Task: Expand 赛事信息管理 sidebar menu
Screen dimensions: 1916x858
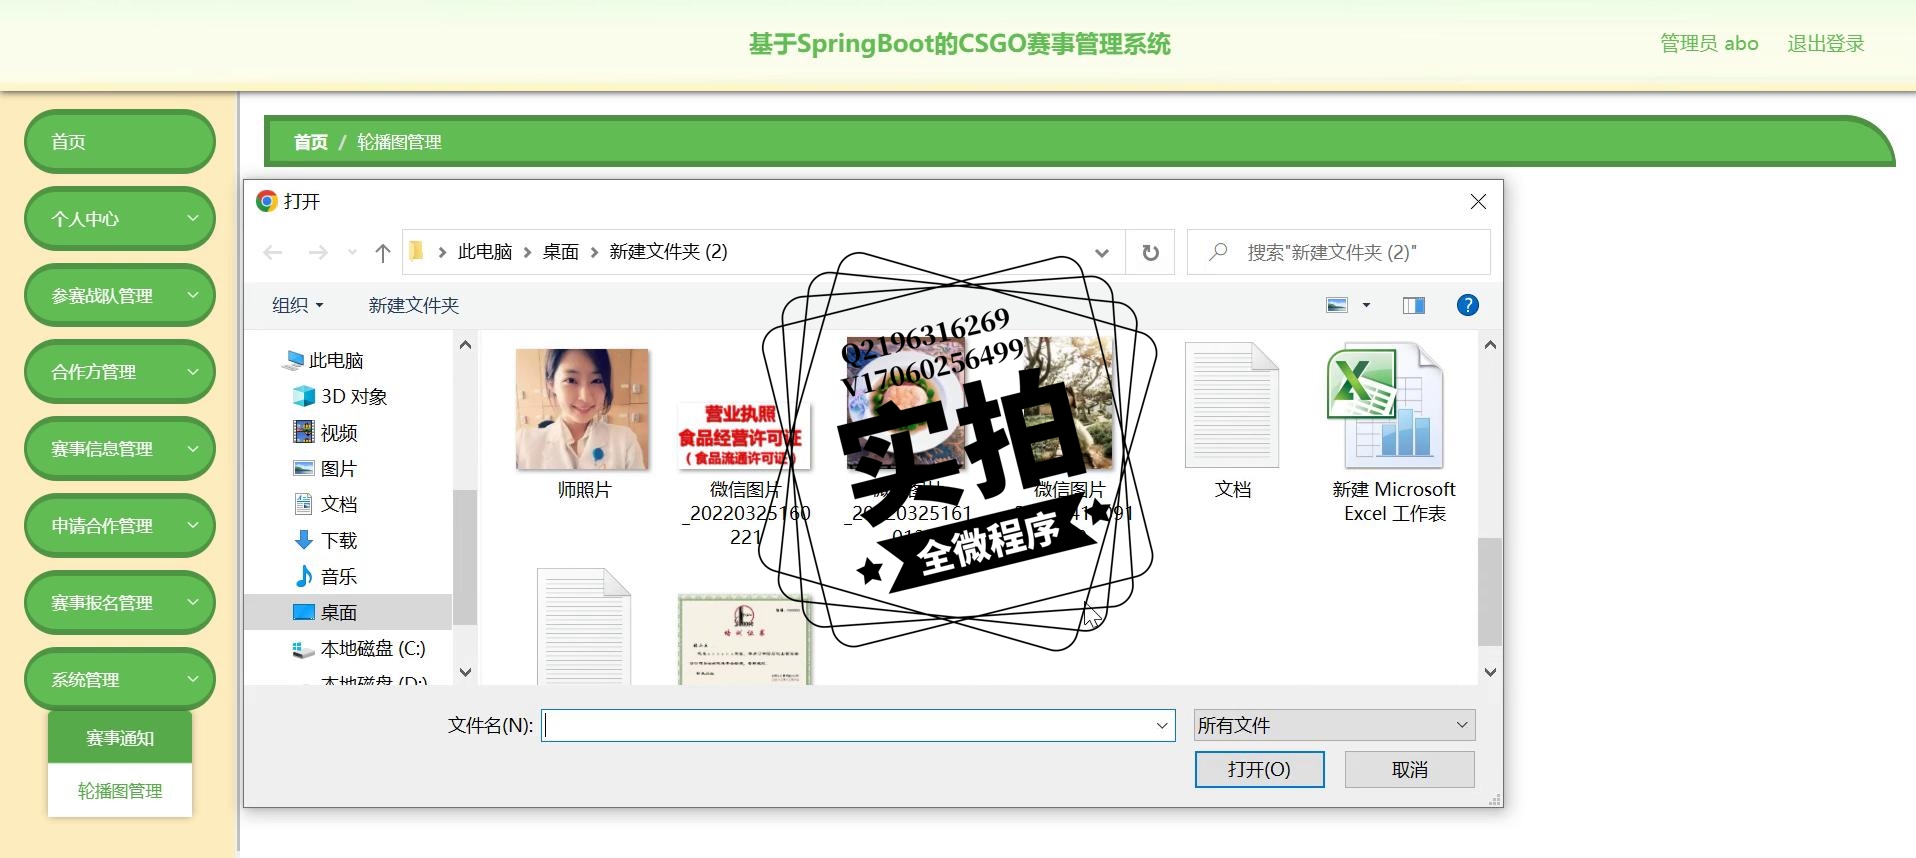Action: 120,449
